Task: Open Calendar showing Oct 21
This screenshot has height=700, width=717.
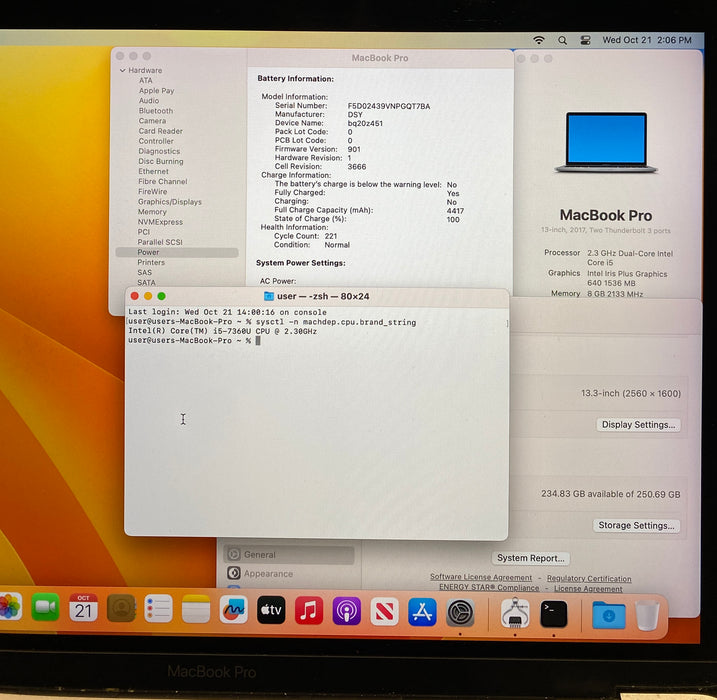Action: pyautogui.click(x=83, y=608)
